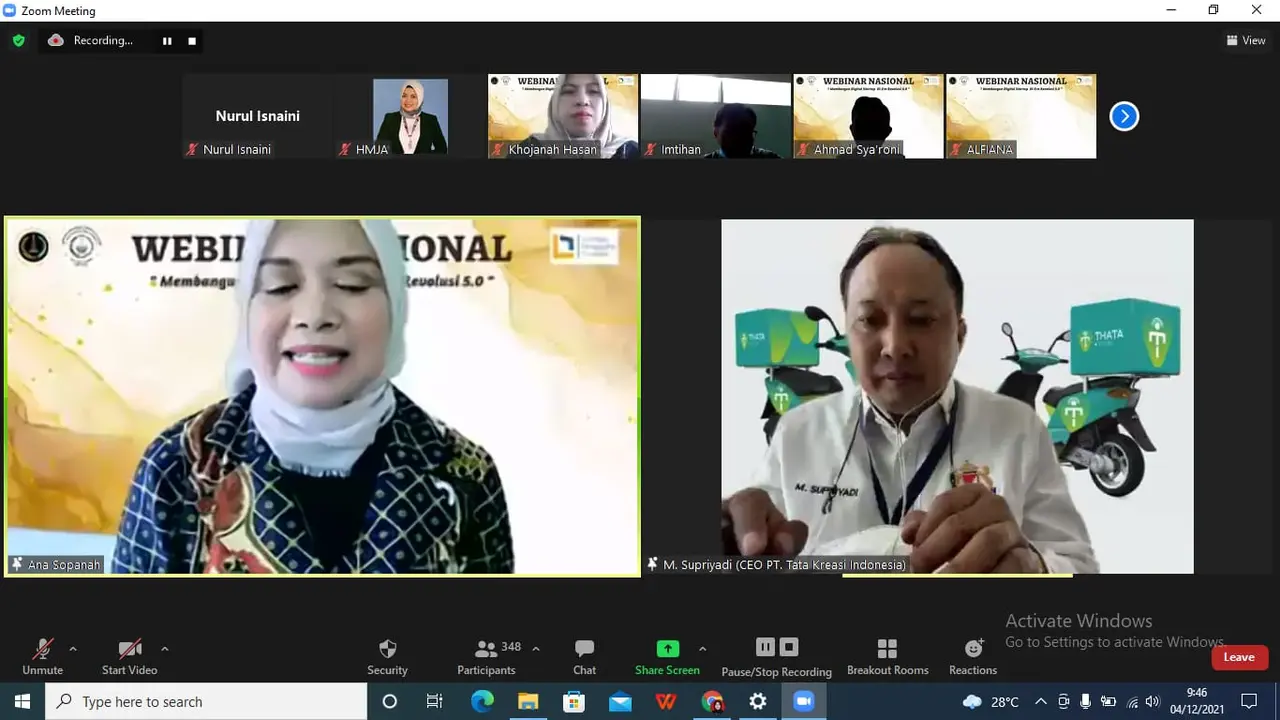This screenshot has height=720, width=1280.
Task: Click "M. Supriyadi (CEO PT. Tata Kreasi Indonesia)" label
Action: tap(785, 565)
